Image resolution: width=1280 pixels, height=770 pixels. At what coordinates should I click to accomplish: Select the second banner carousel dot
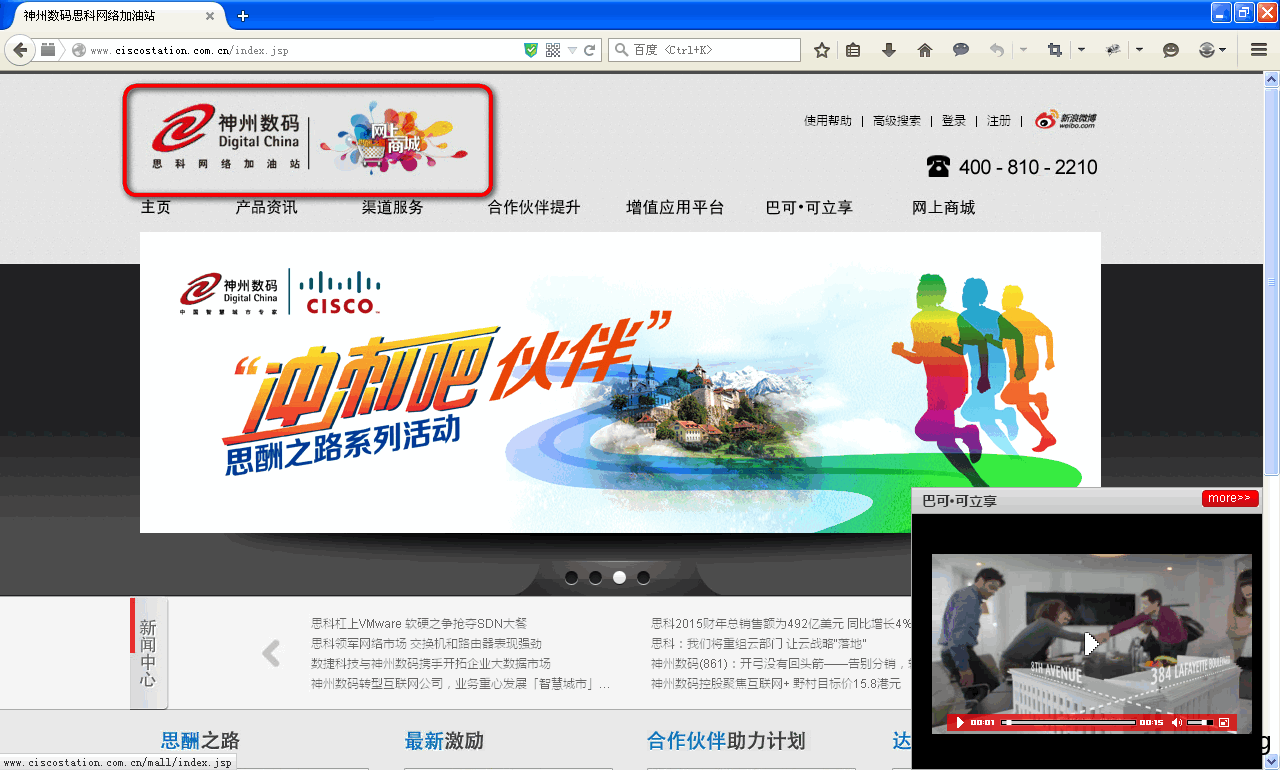[595, 577]
